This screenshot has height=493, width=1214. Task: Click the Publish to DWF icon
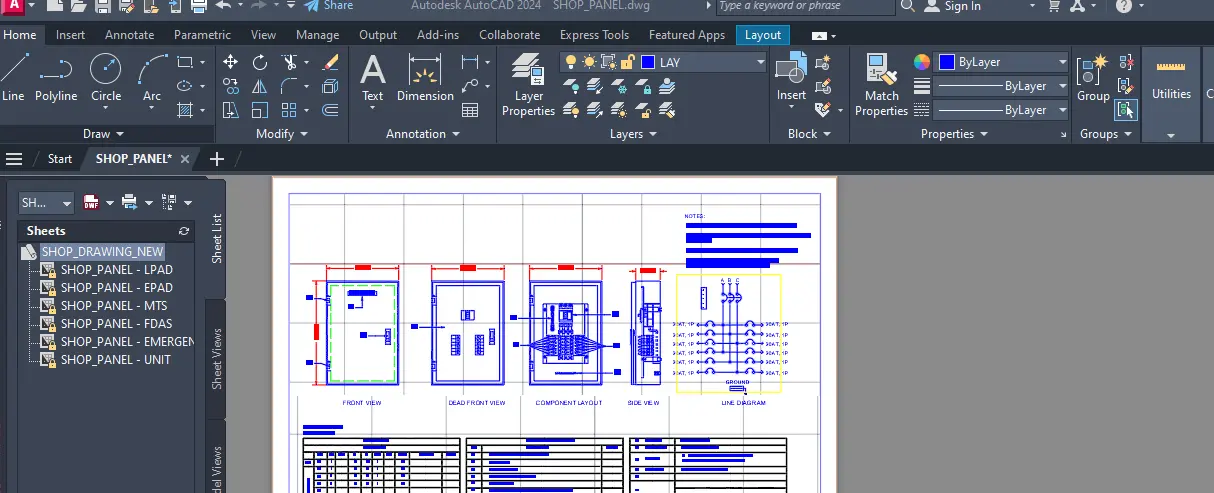click(x=92, y=202)
